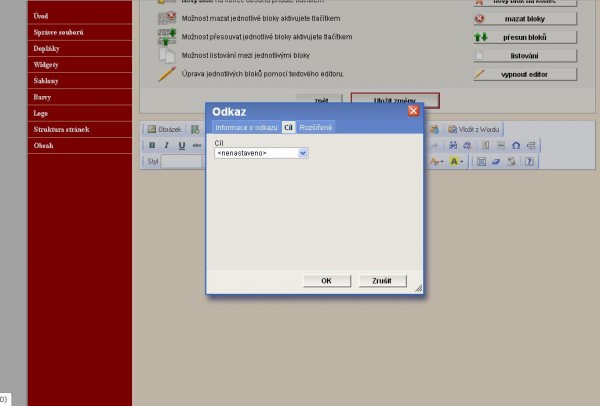Insert special character with omega icon
Viewport: 600px width, 406px height.
coord(515,145)
